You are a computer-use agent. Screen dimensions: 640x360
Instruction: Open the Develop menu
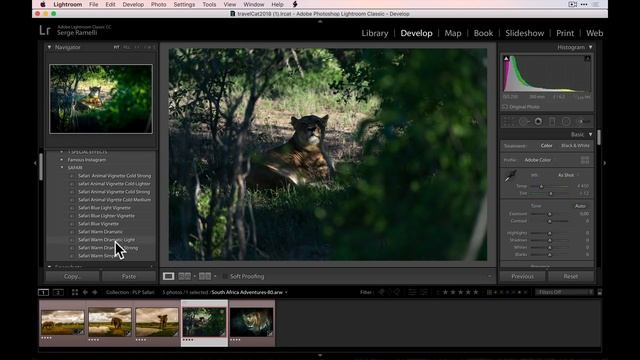133,4
